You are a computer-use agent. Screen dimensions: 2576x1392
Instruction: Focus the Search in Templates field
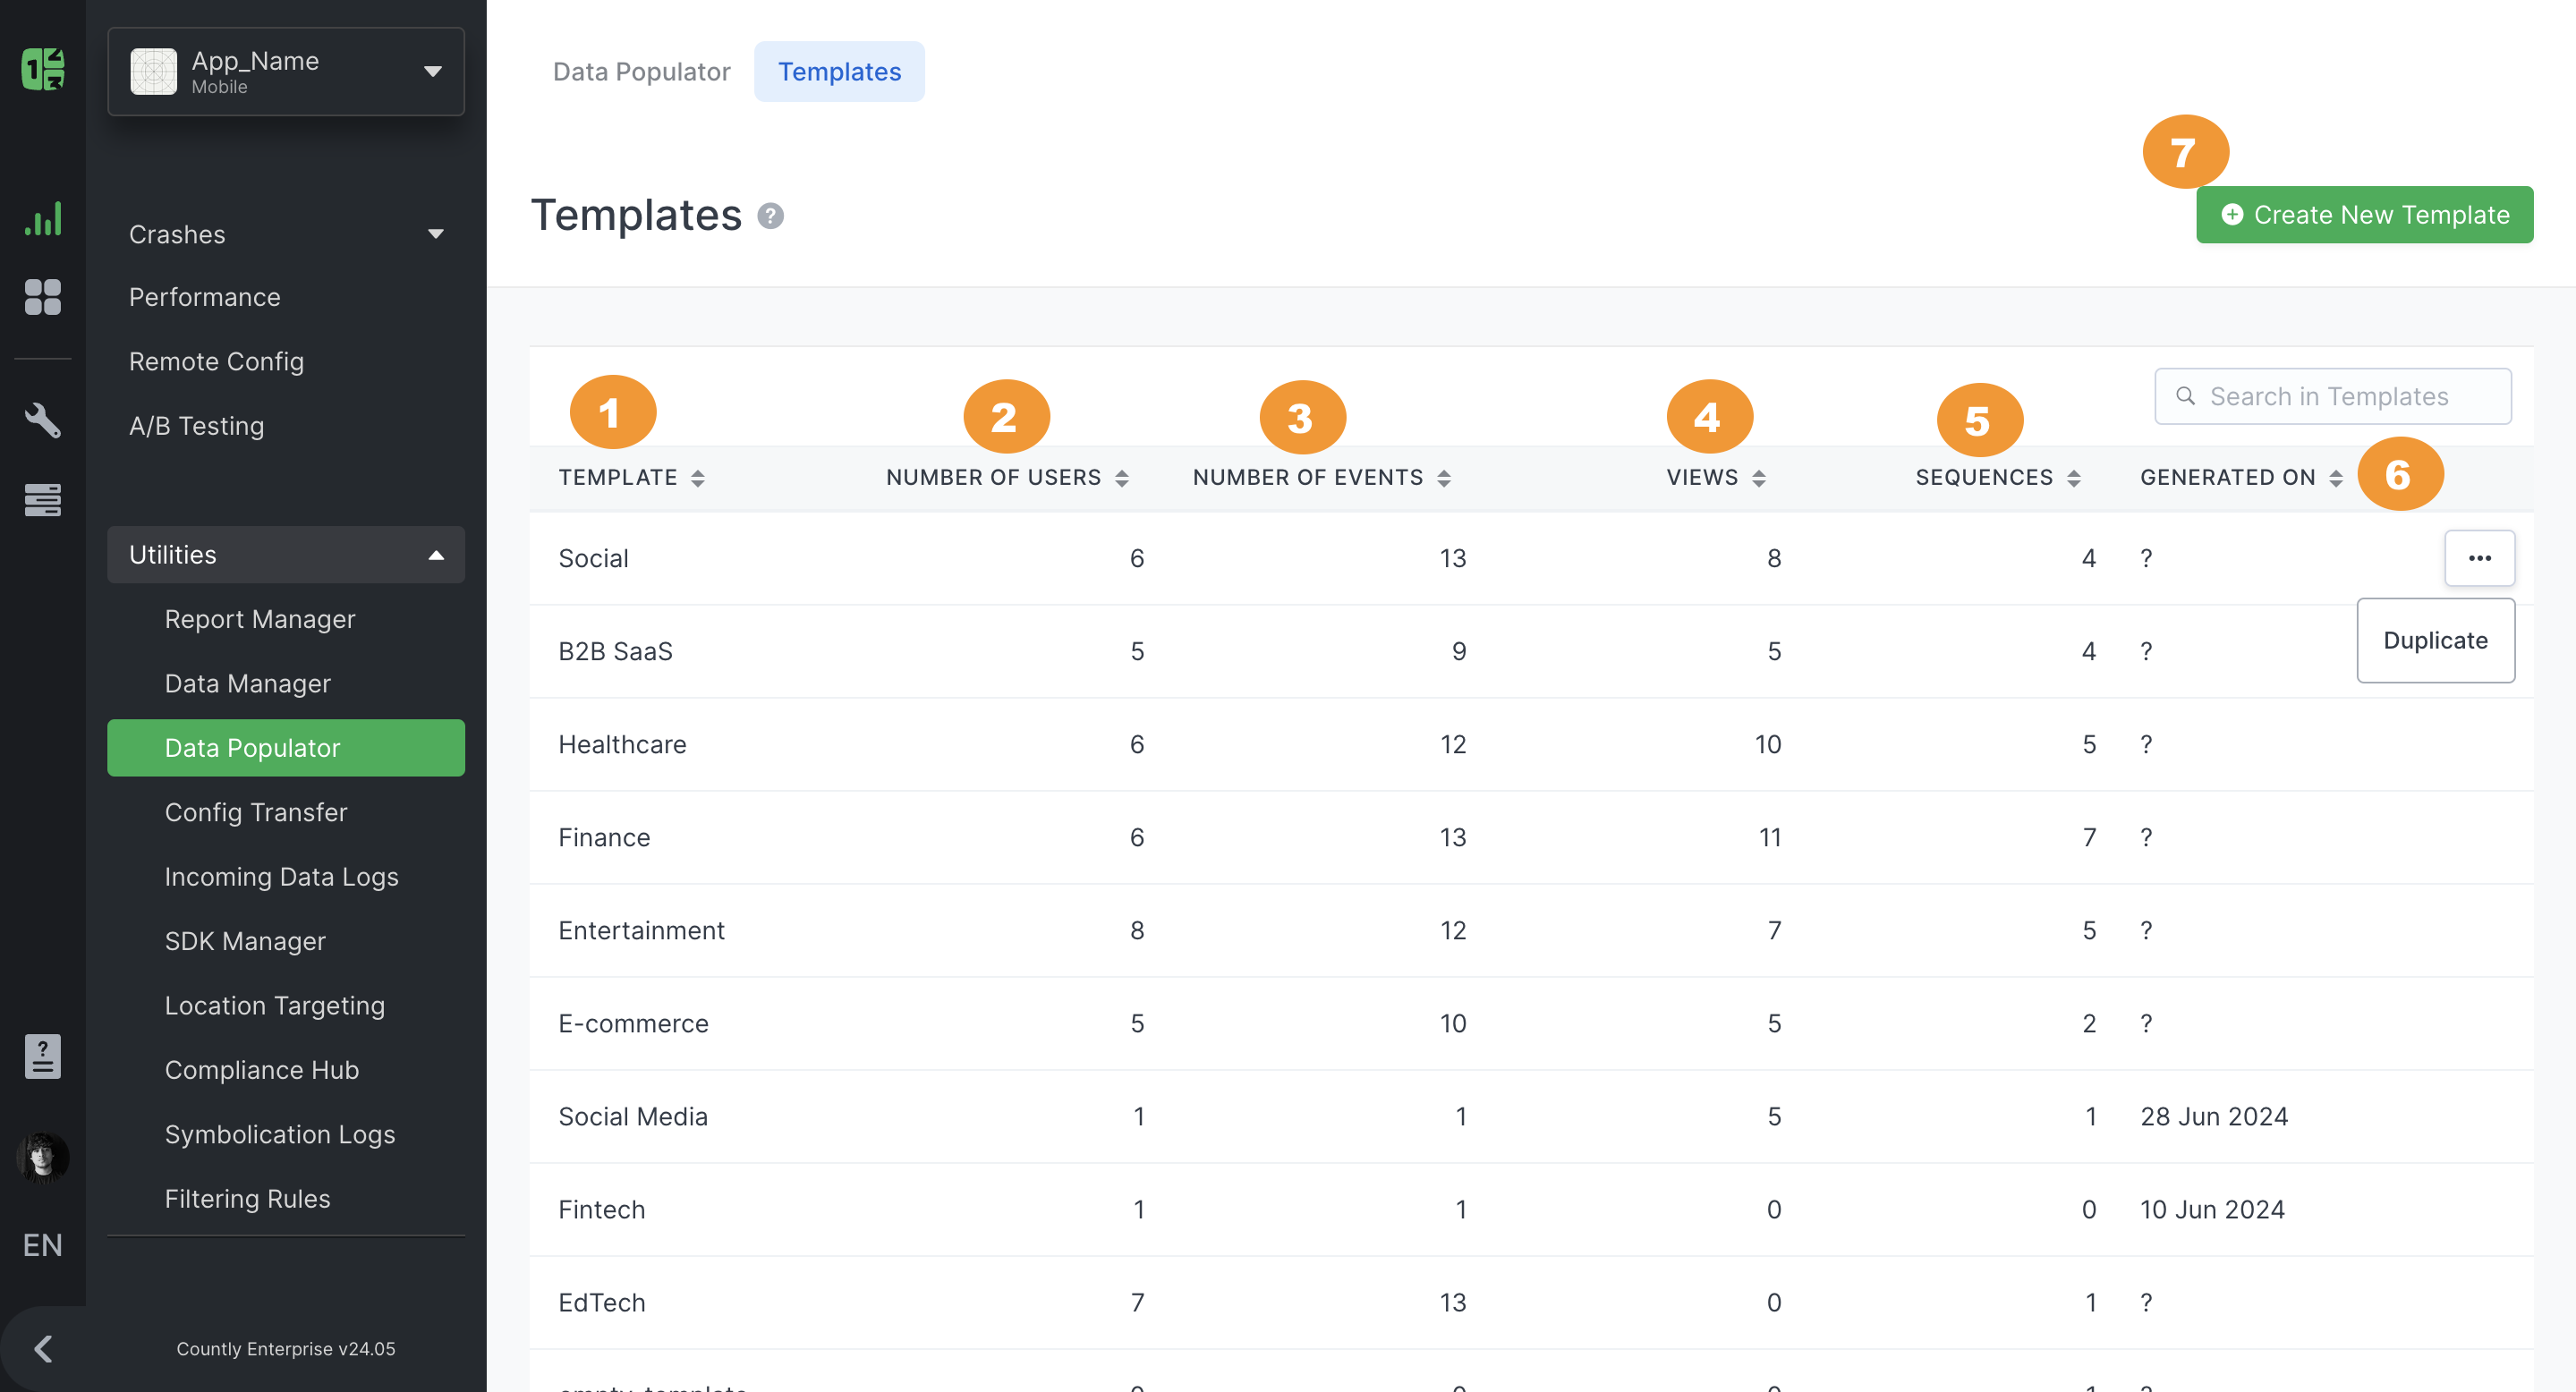click(2332, 396)
